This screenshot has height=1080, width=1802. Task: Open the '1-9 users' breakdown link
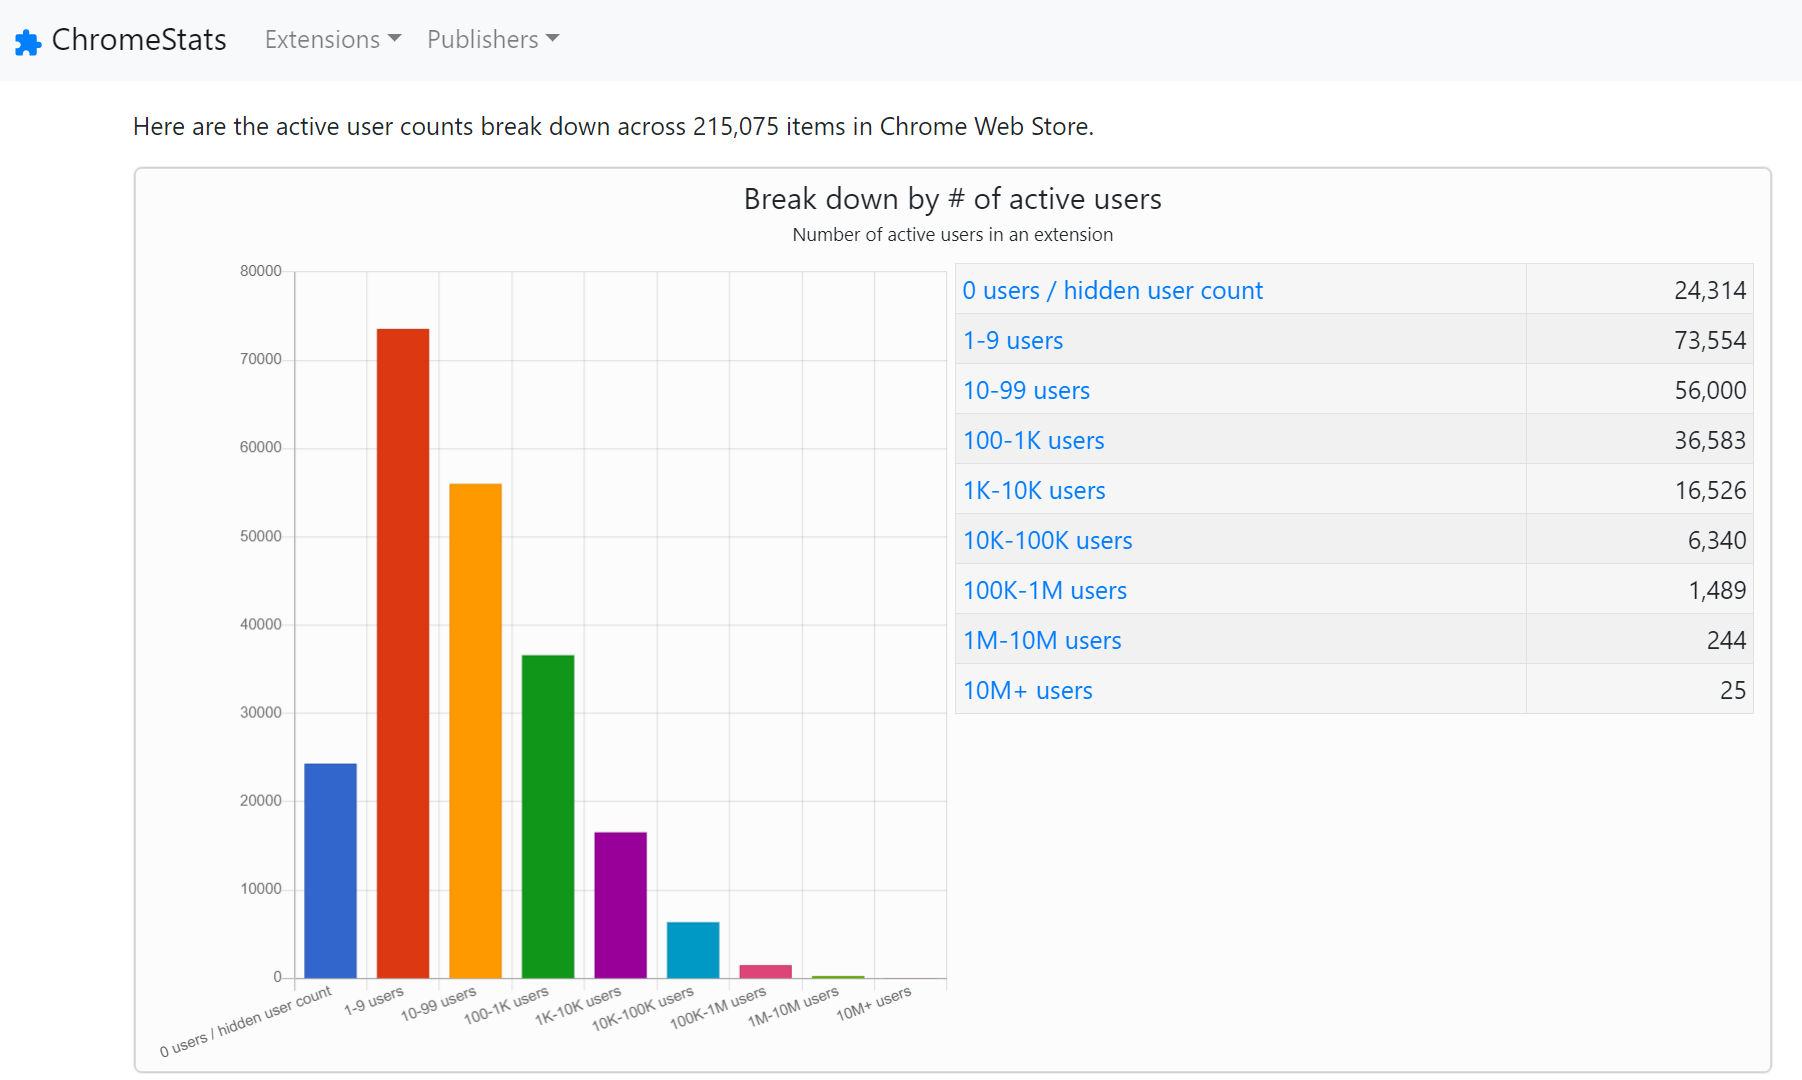click(1013, 340)
